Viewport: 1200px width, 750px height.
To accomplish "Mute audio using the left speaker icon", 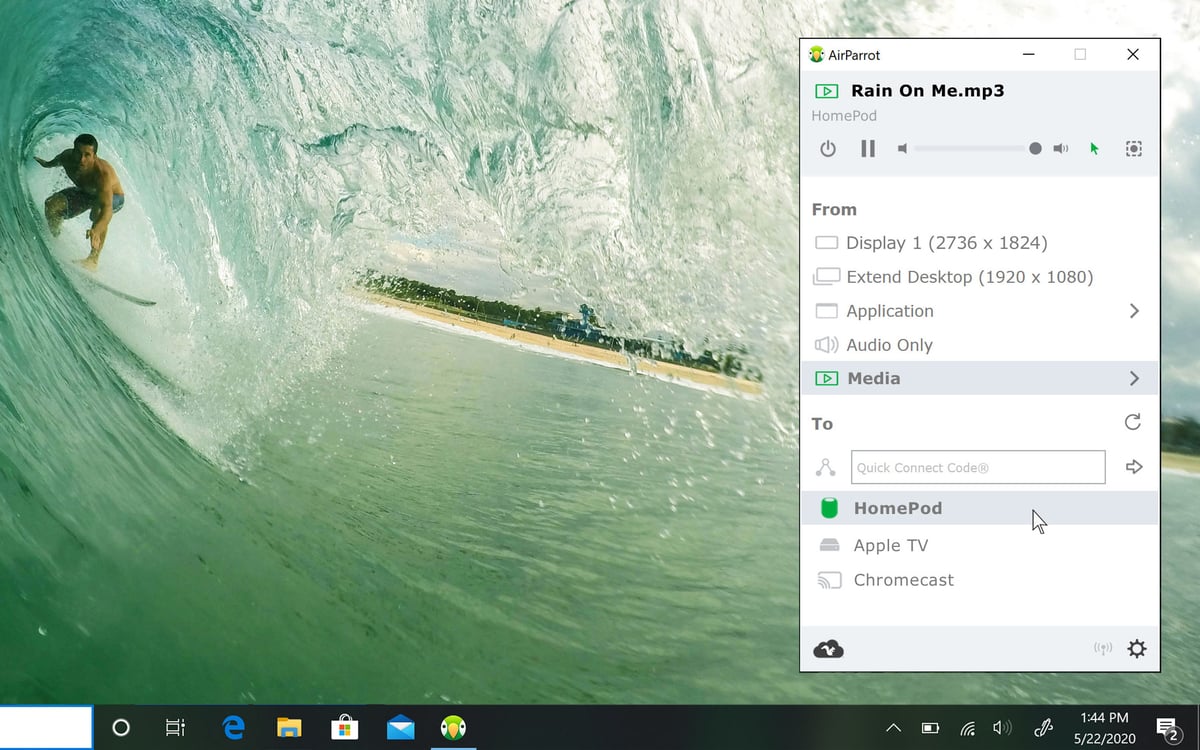I will pos(902,149).
